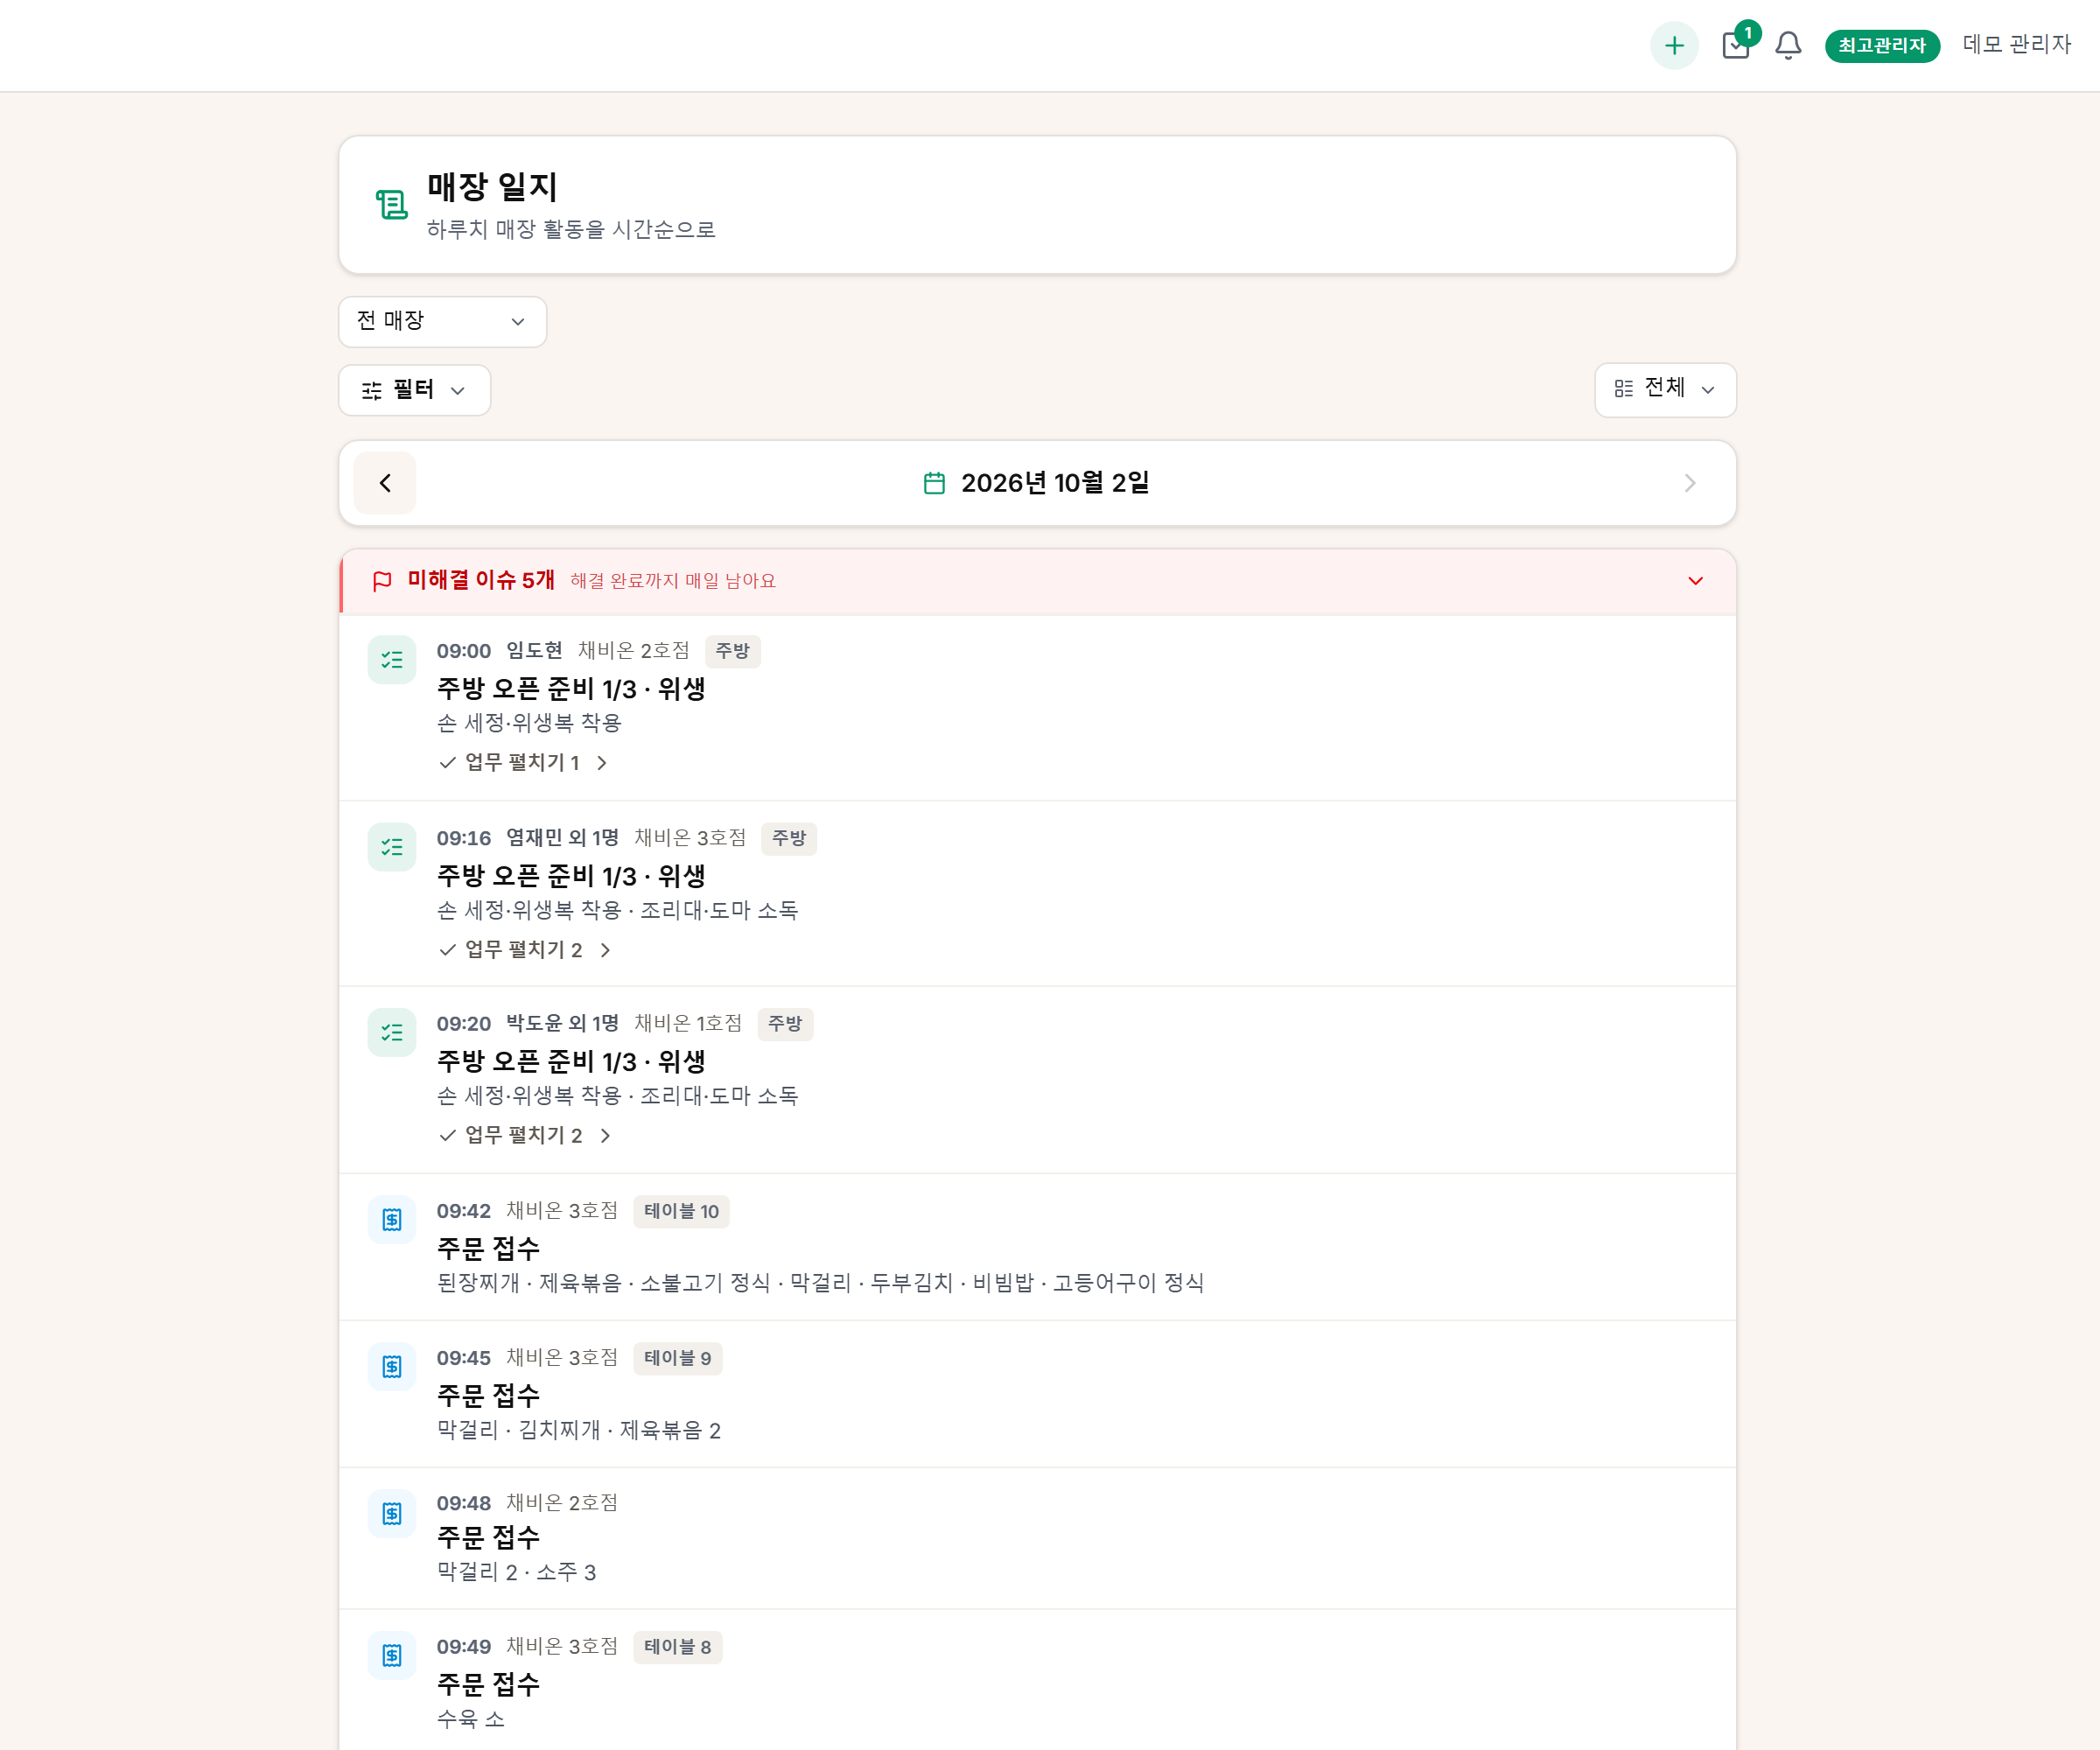Click 주방 tag on 09:00 entry
Screen dimensions: 2100x1750
click(x=732, y=651)
